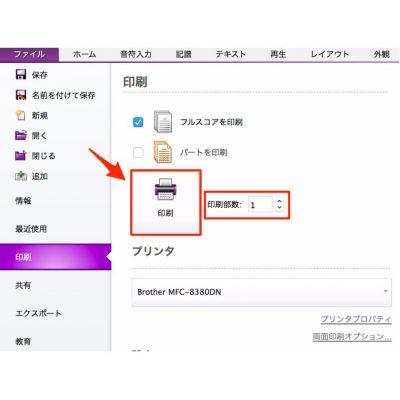This screenshot has width=400, height=400.
Task: Select 最近使用 in the sidebar
Action: point(31,229)
